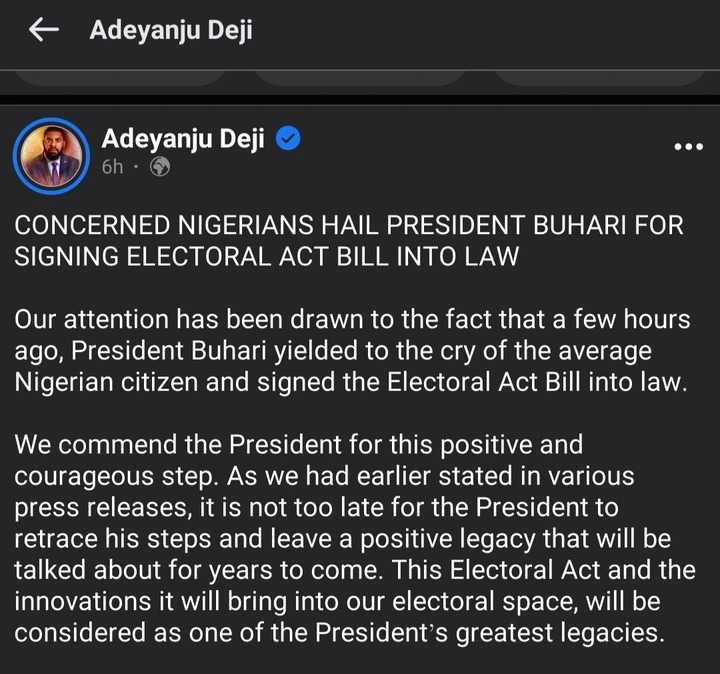Tap the back arrow in the header

44,31
